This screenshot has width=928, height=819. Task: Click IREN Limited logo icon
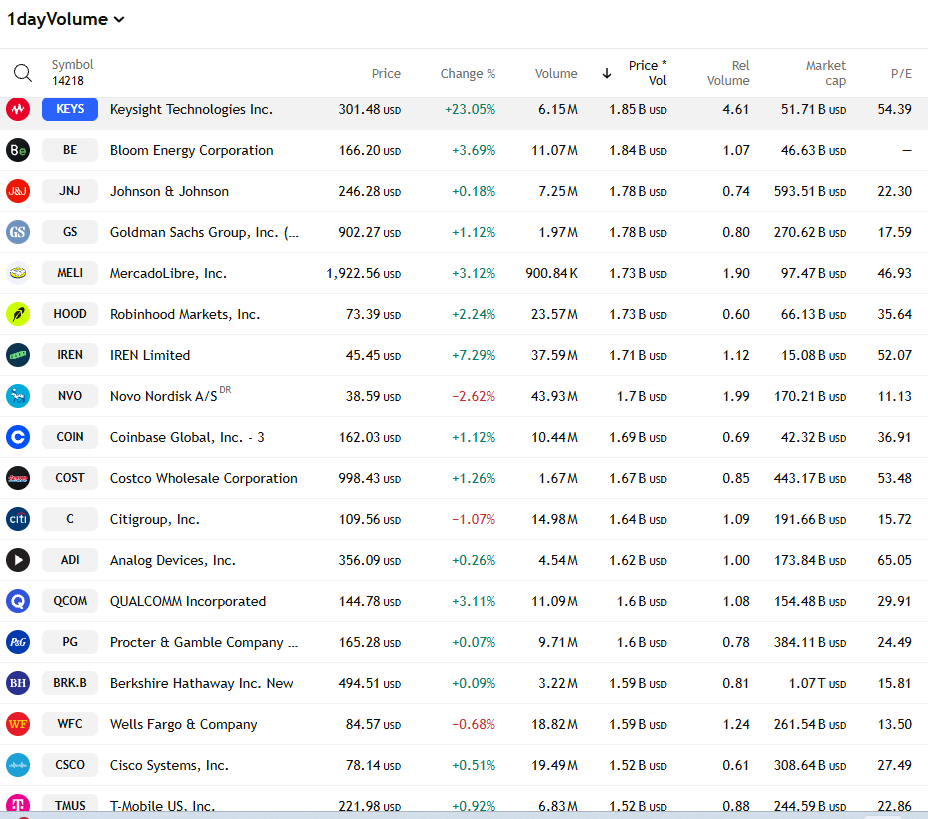pyautogui.click(x=18, y=355)
